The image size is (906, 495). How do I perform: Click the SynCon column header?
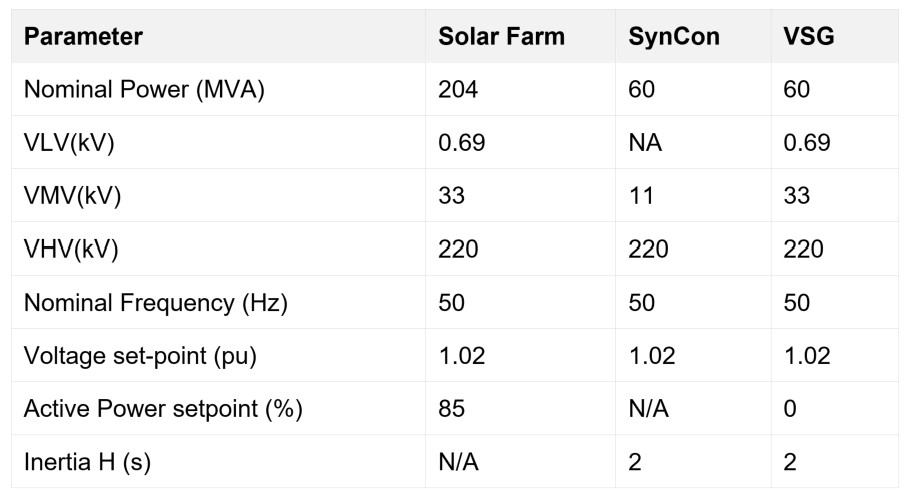pos(673,37)
